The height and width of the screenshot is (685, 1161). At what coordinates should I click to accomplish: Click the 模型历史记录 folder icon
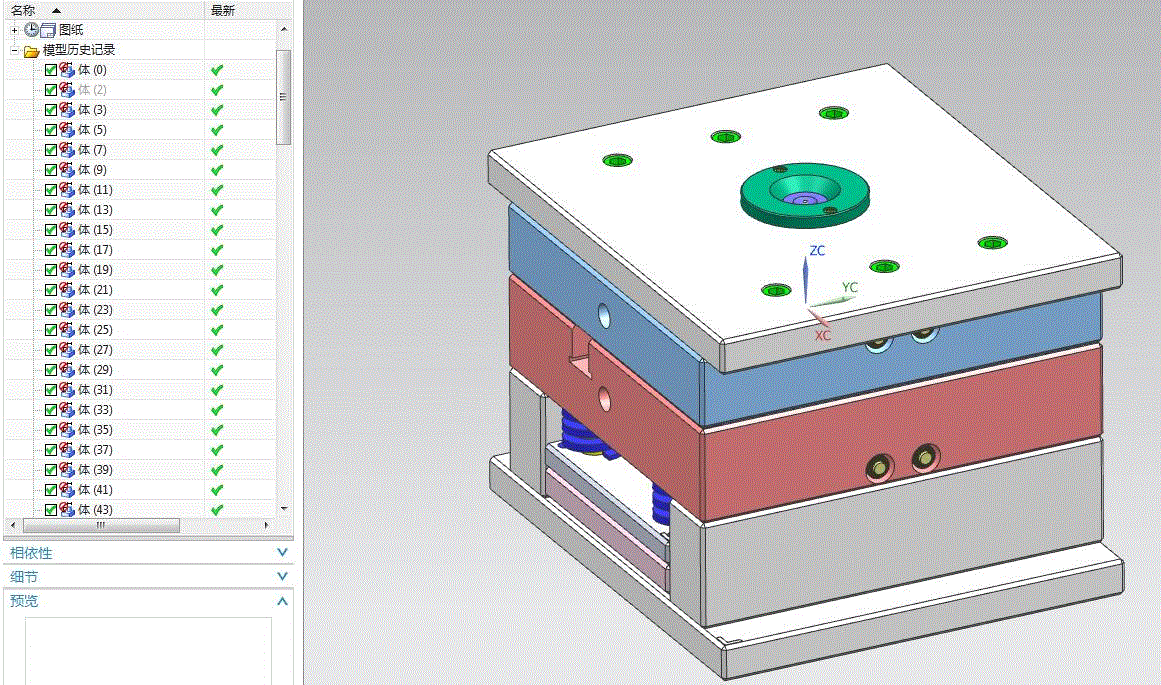click(31, 50)
